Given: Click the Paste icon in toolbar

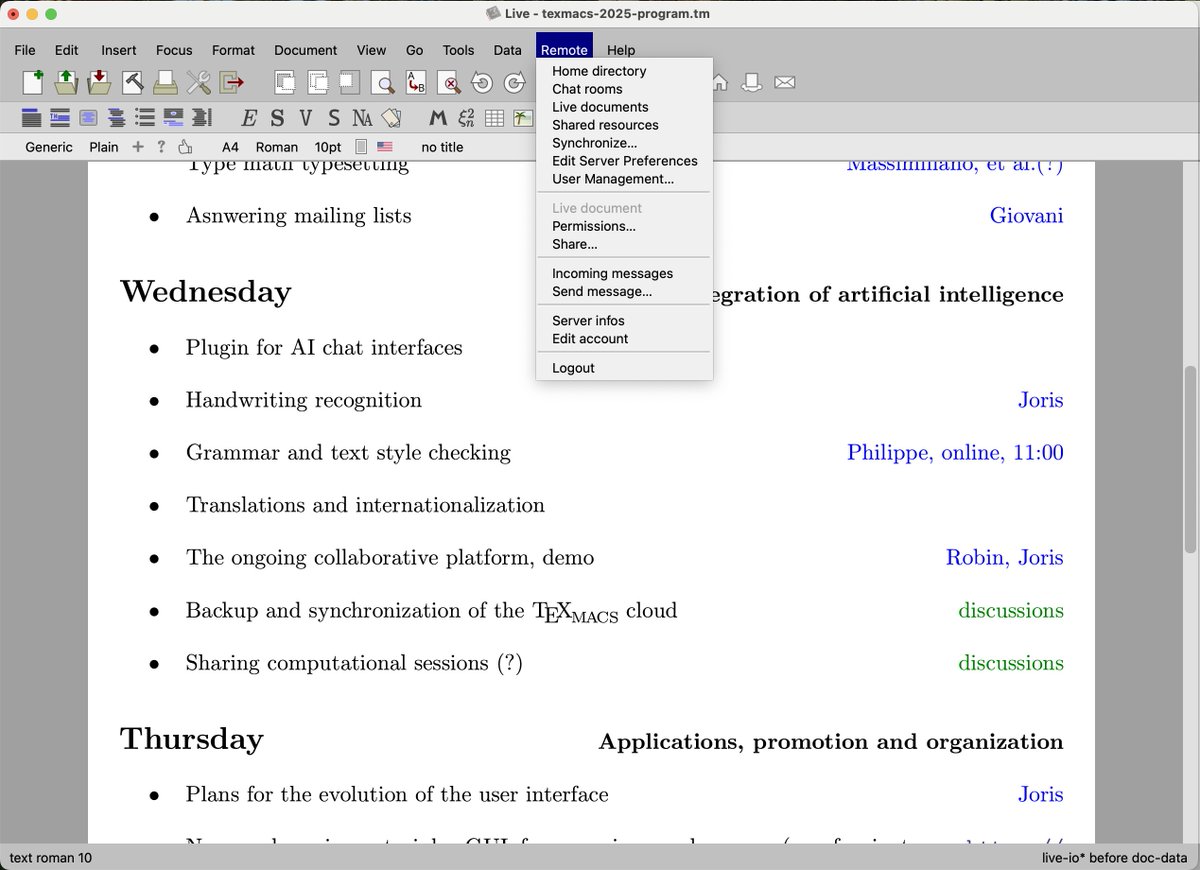Looking at the screenshot, I should [x=349, y=82].
